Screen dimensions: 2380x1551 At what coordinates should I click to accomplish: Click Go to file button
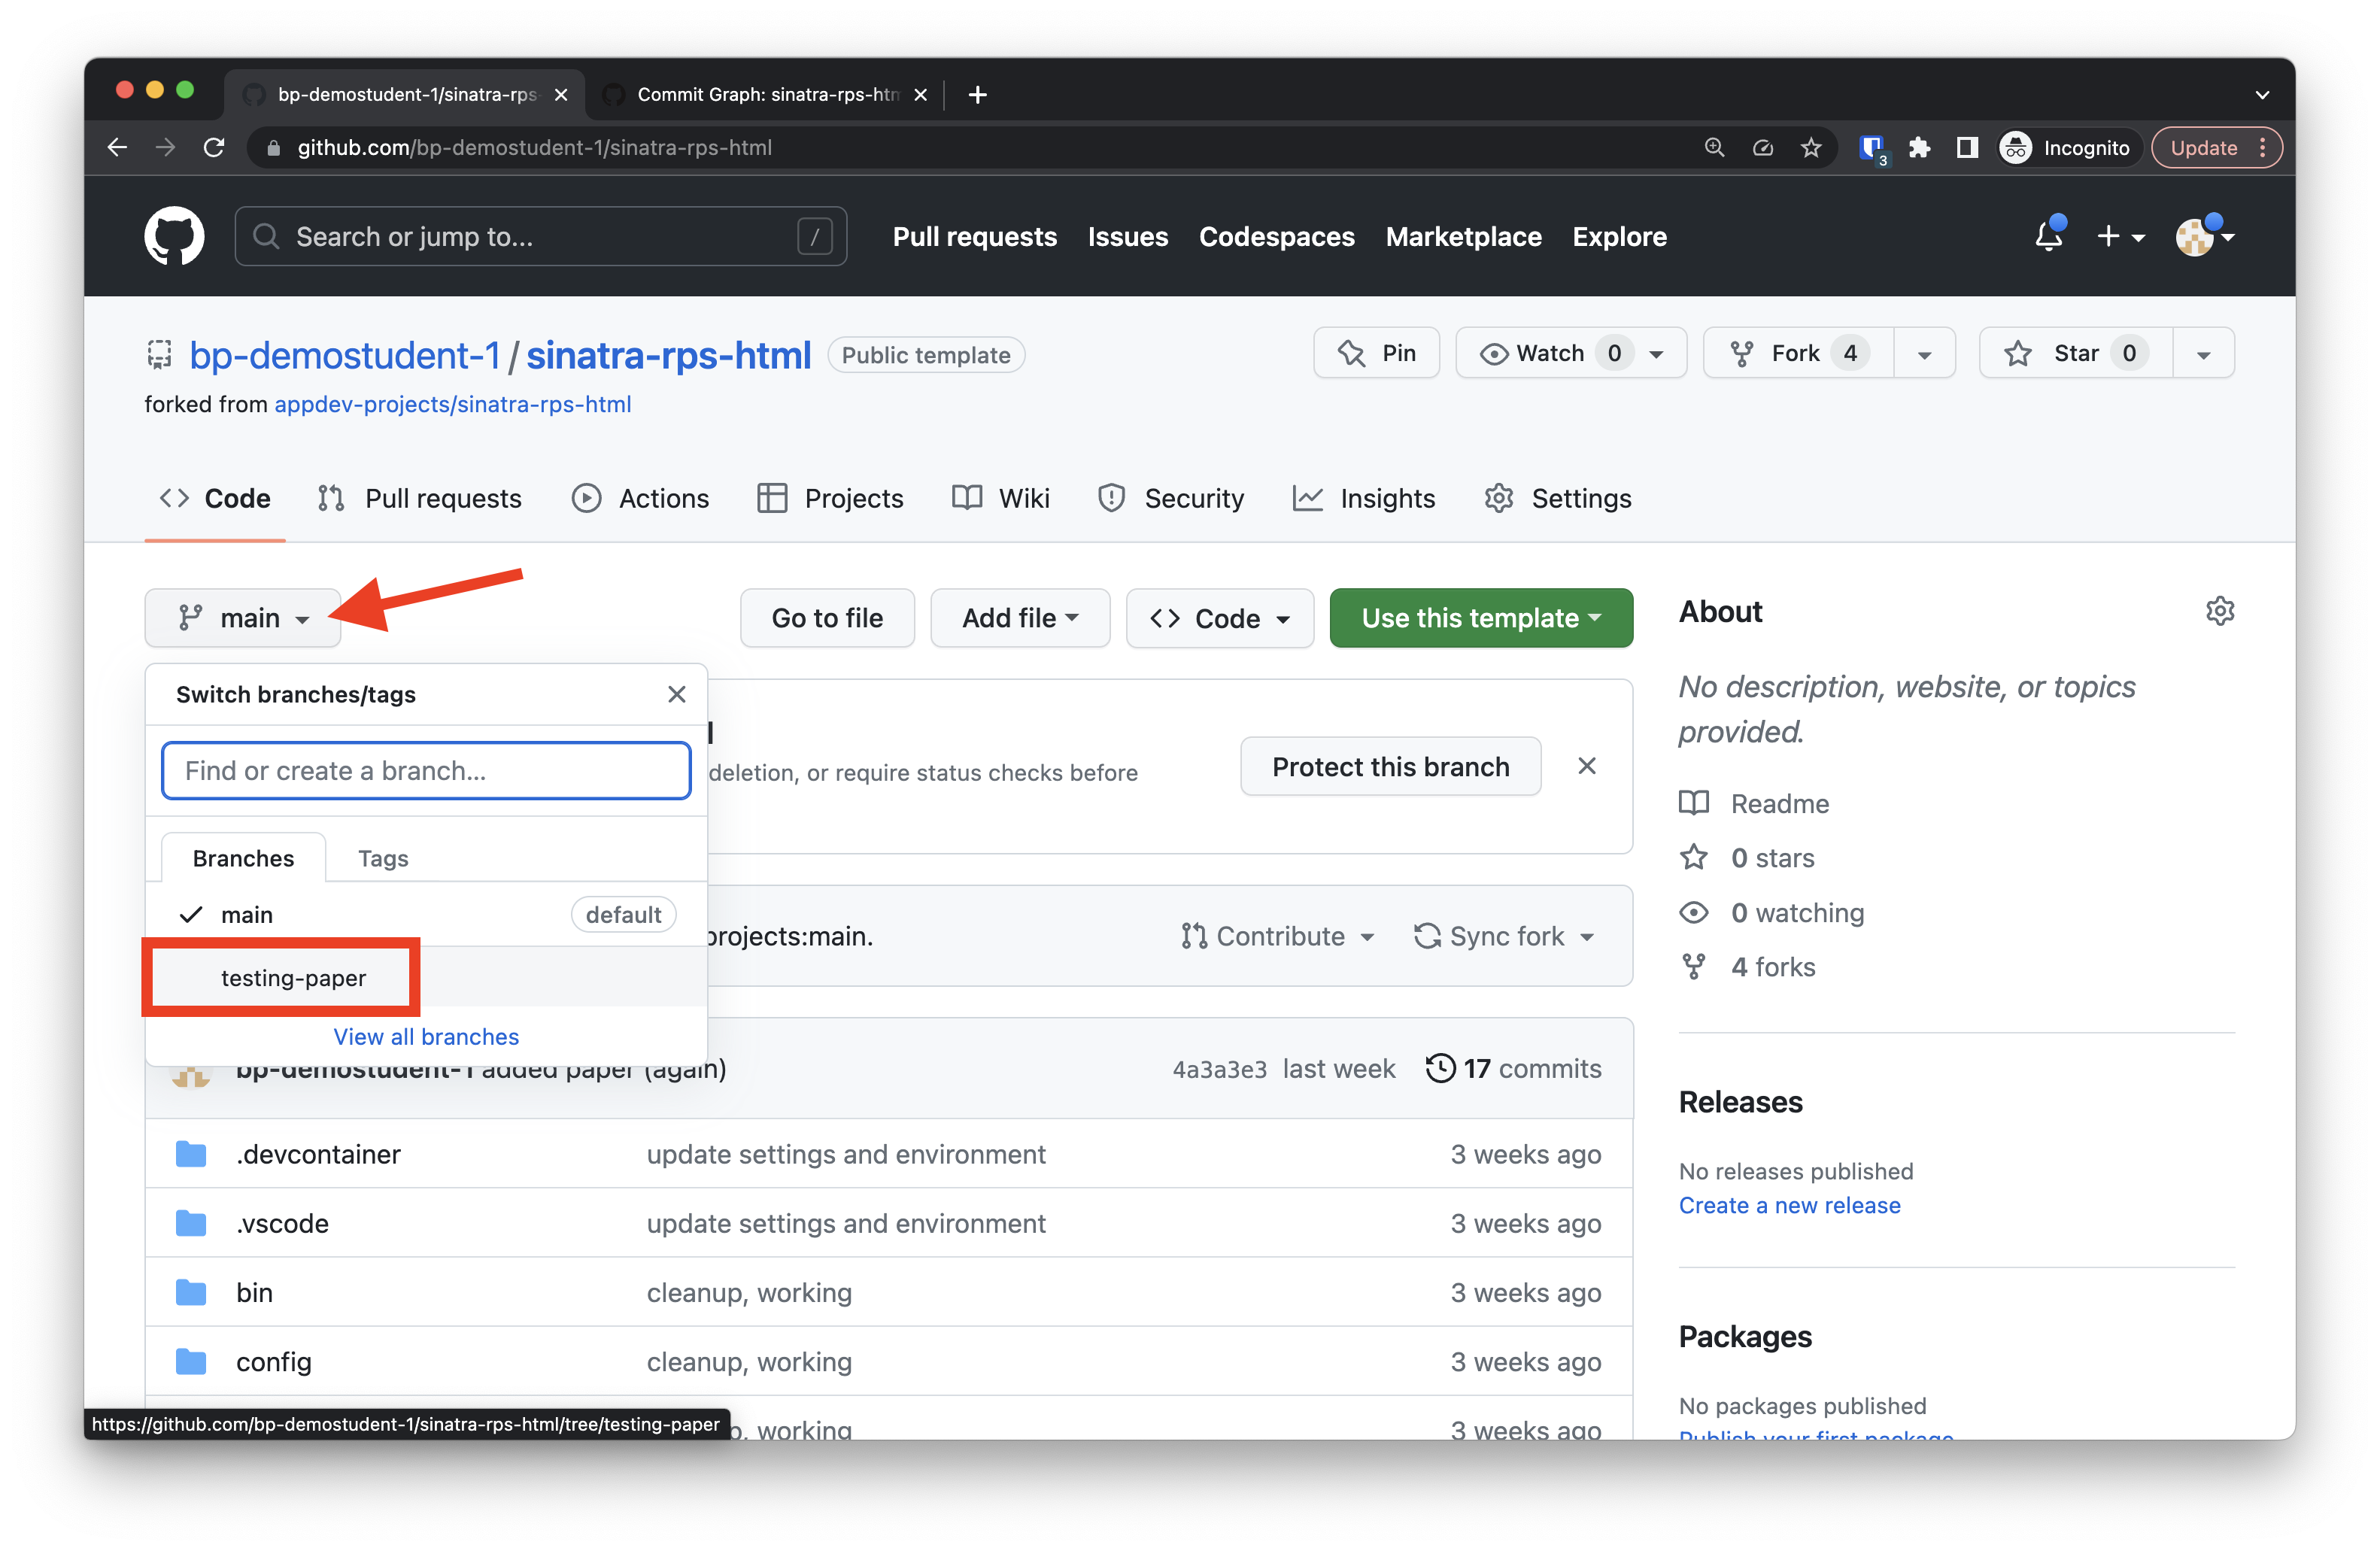tap(827, 618)
